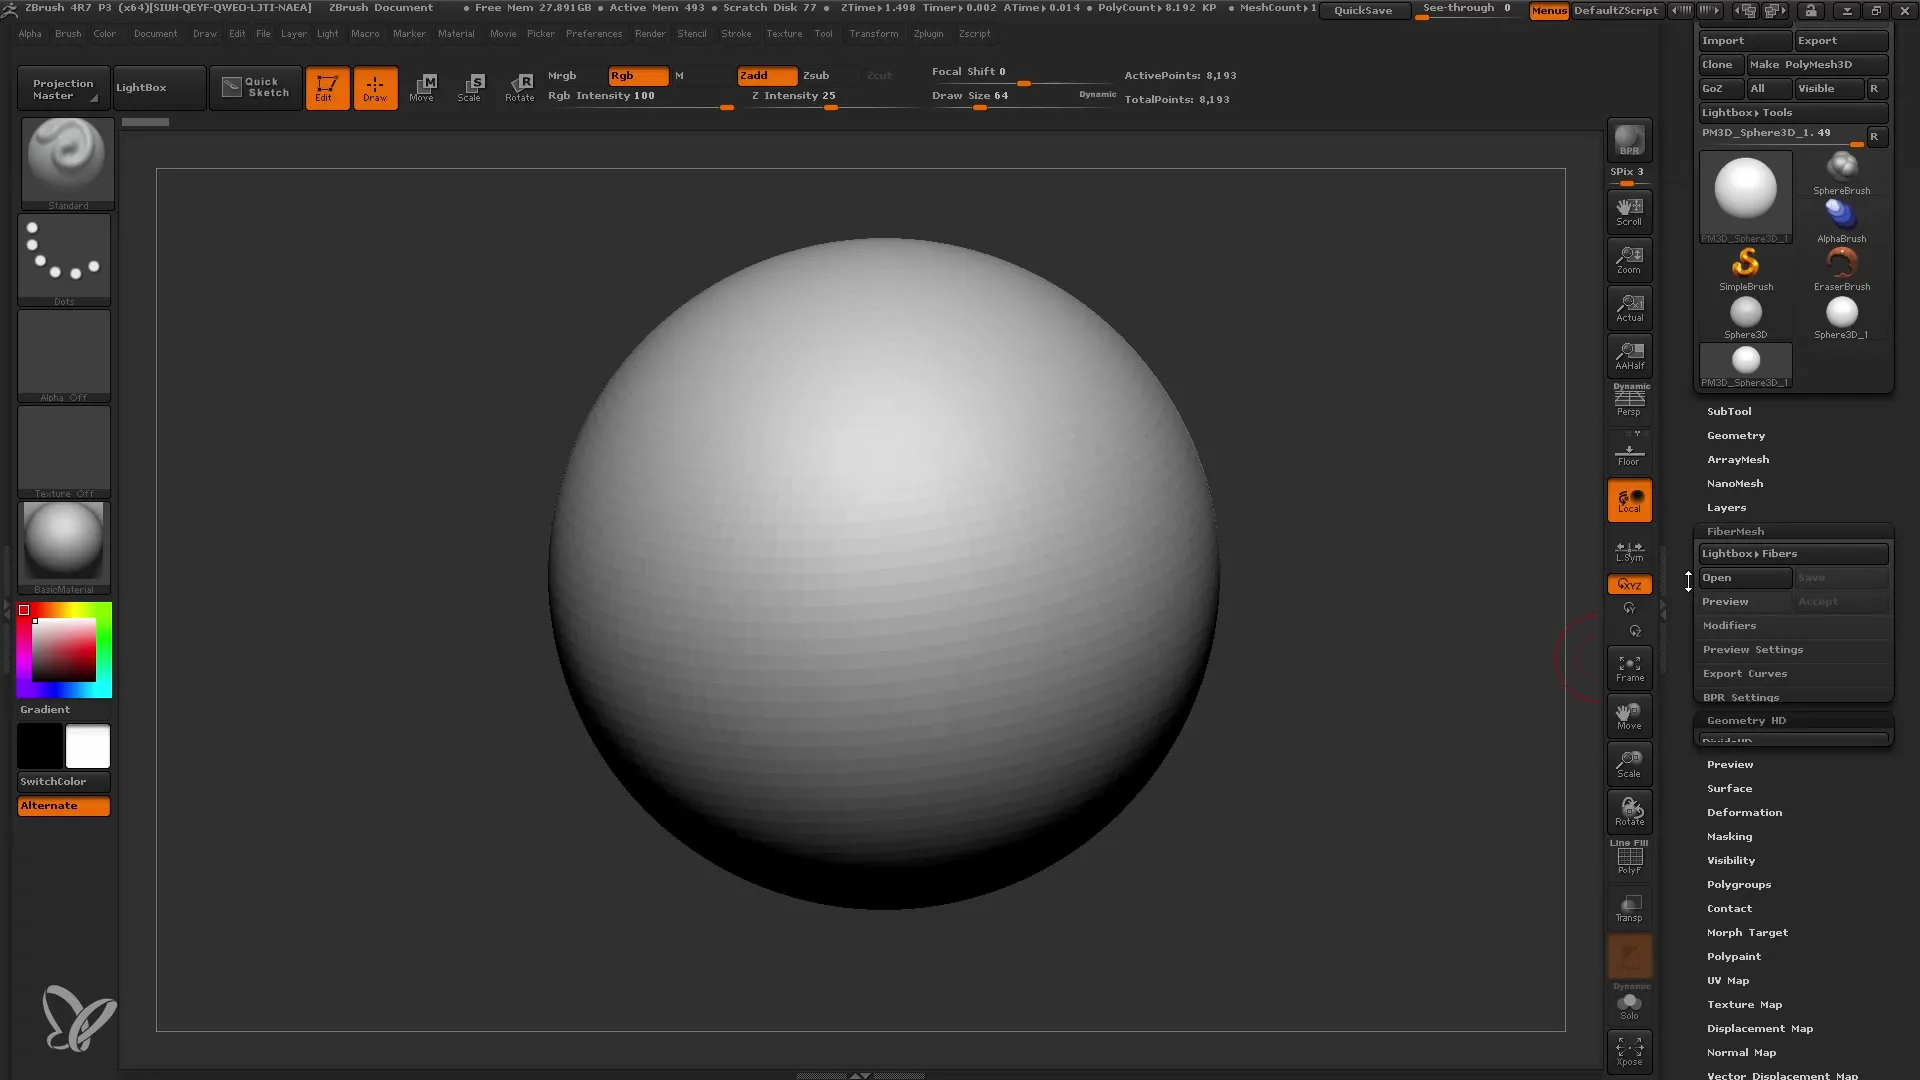
Task: Open the Material menu
Action: [x=456, y=34]
